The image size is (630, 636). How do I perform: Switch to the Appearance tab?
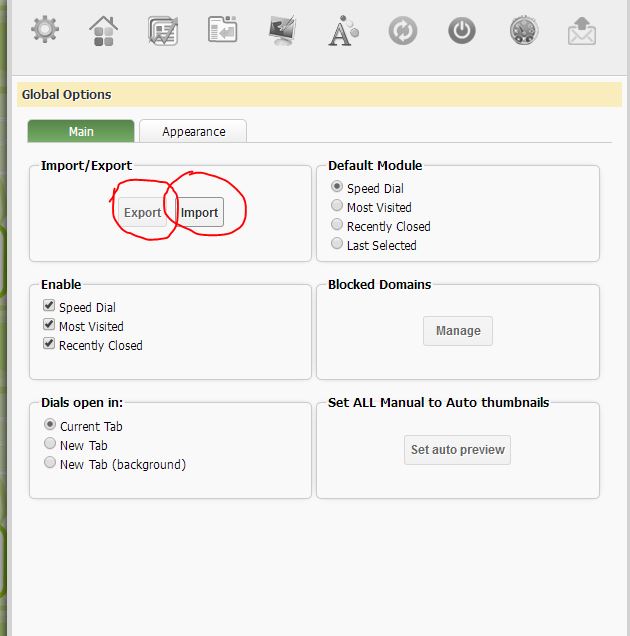coord(193,131)
